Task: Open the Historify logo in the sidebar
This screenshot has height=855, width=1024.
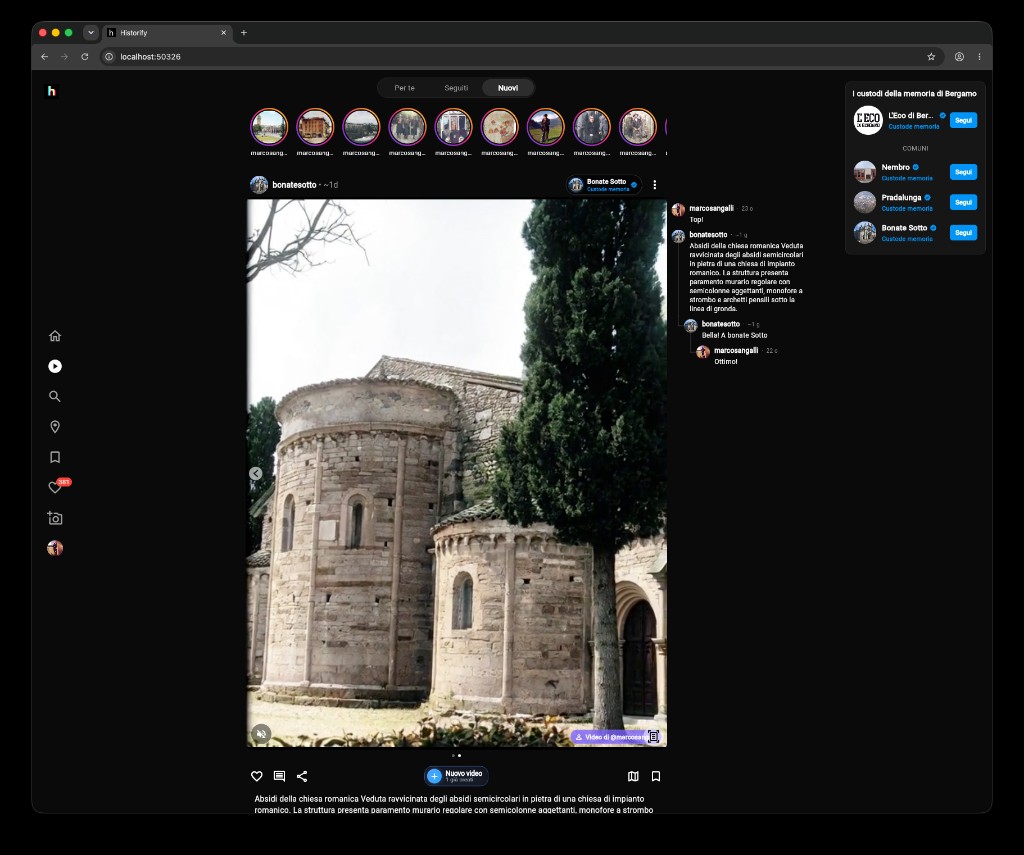Action: click(52, 91)
